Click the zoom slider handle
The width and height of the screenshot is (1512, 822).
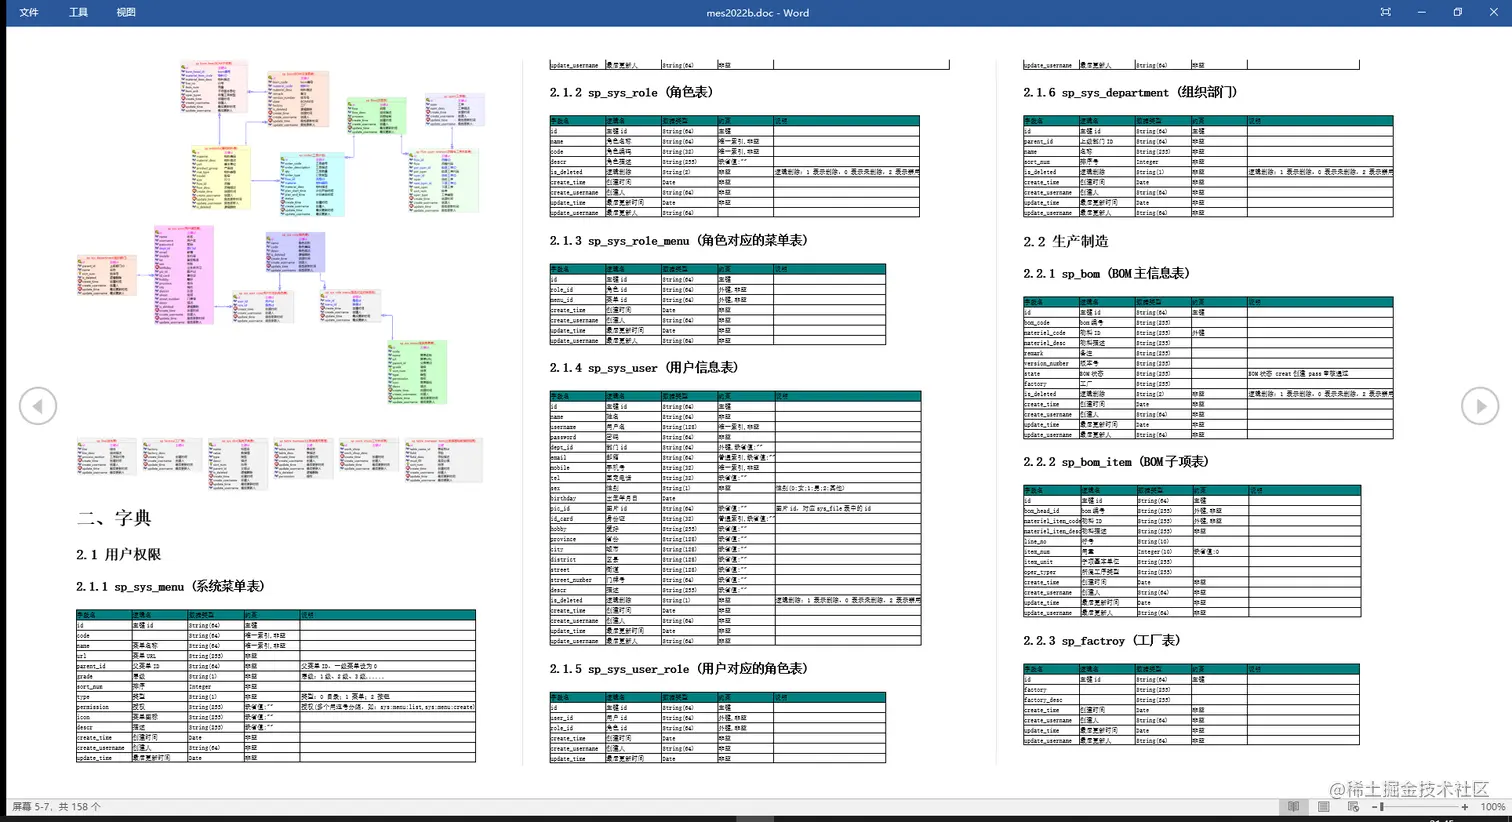[1381, 806]
